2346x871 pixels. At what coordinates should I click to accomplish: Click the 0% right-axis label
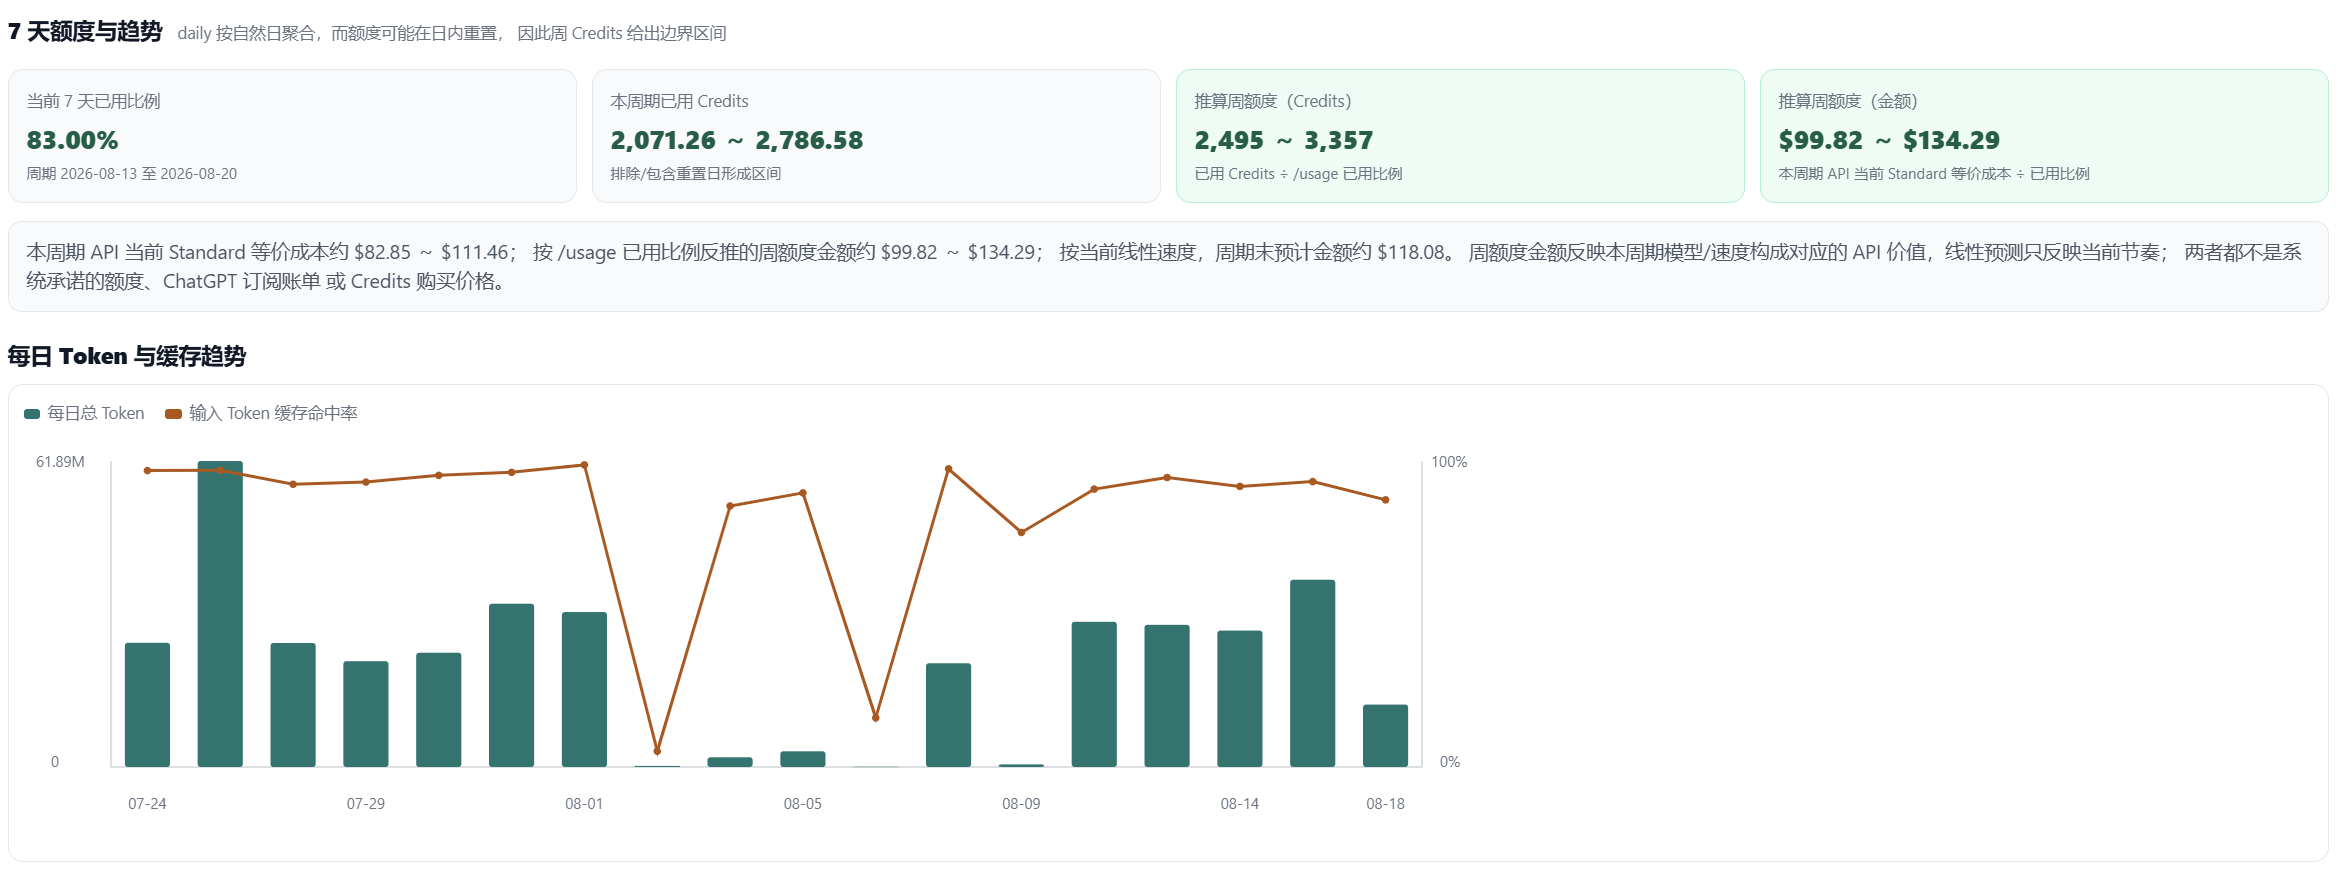point(1450,762)
